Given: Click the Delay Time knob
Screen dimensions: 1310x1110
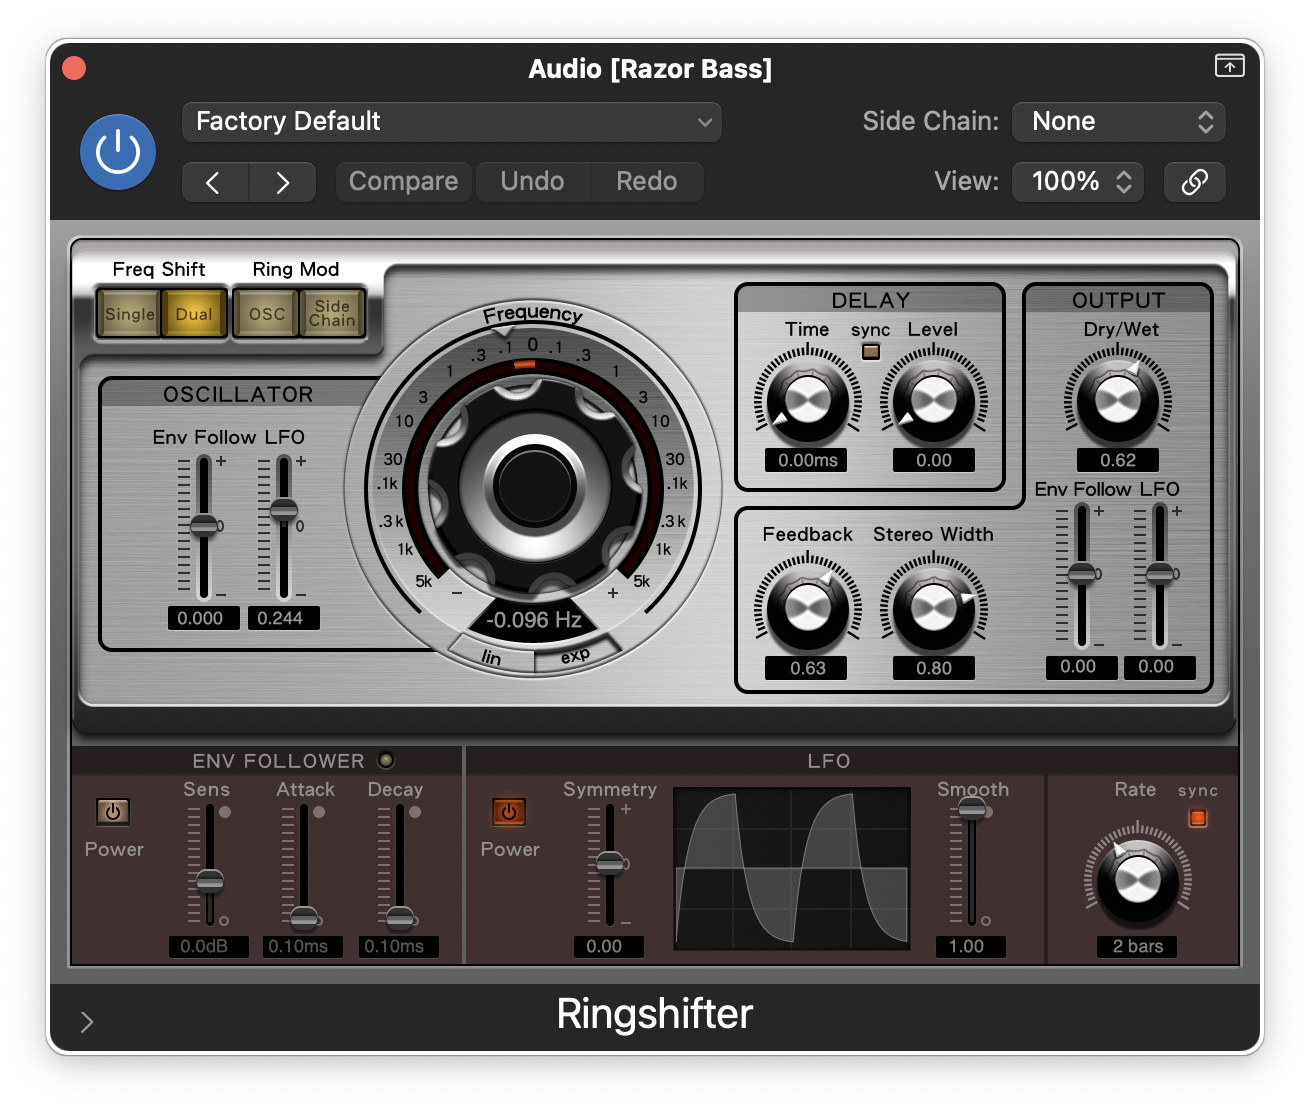Looking at the screenshot, I should click(807, 402).
